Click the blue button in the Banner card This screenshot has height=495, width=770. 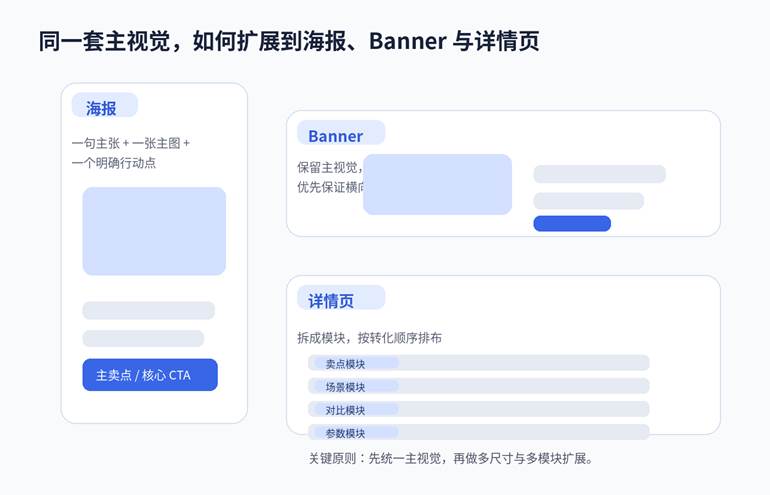point(572,223)
